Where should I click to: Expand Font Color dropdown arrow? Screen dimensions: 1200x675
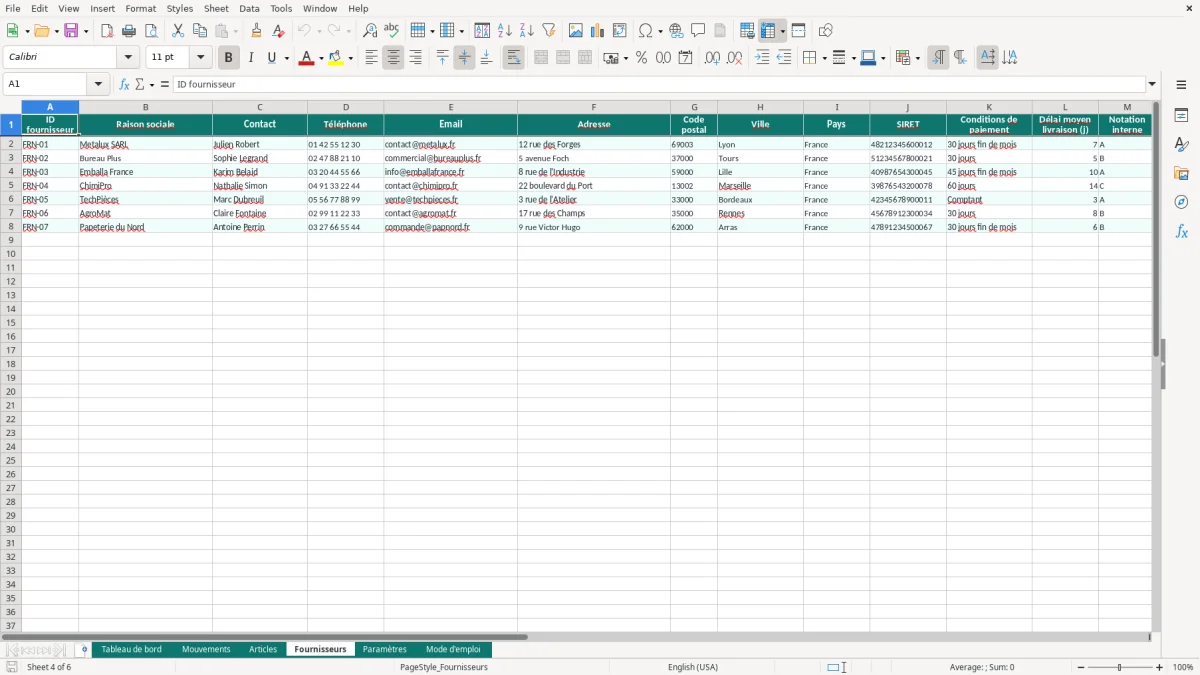pyautogui.click(x=320, y=58)
